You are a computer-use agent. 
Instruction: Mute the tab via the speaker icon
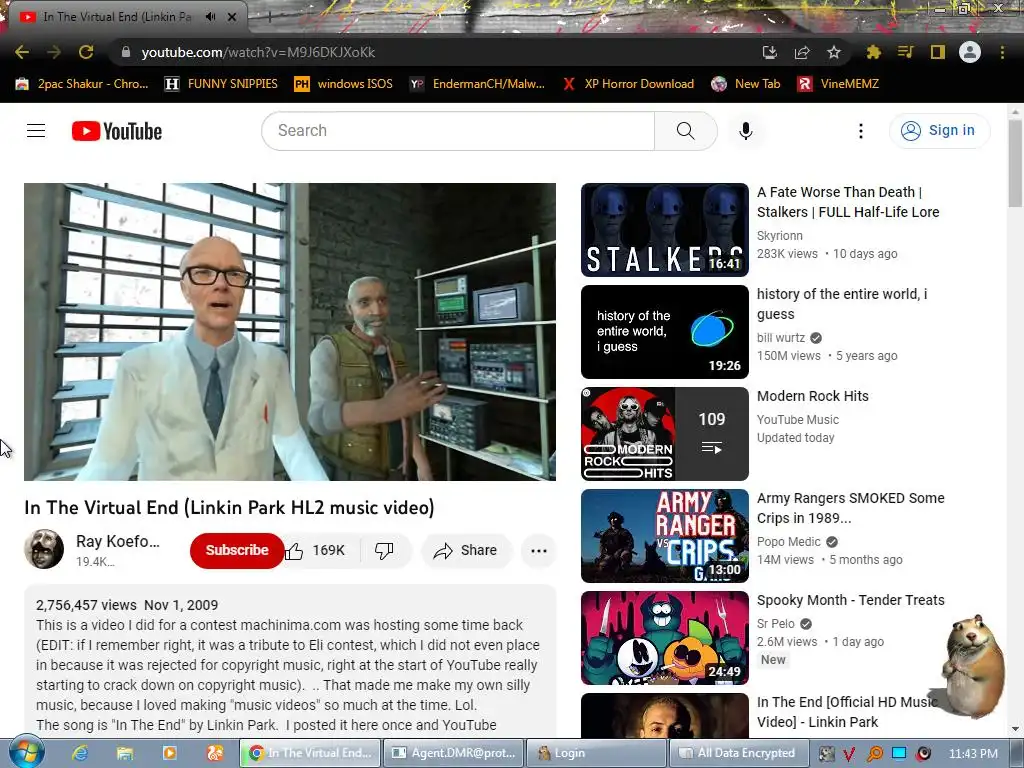pyautogui.click(x=210, y=17)
